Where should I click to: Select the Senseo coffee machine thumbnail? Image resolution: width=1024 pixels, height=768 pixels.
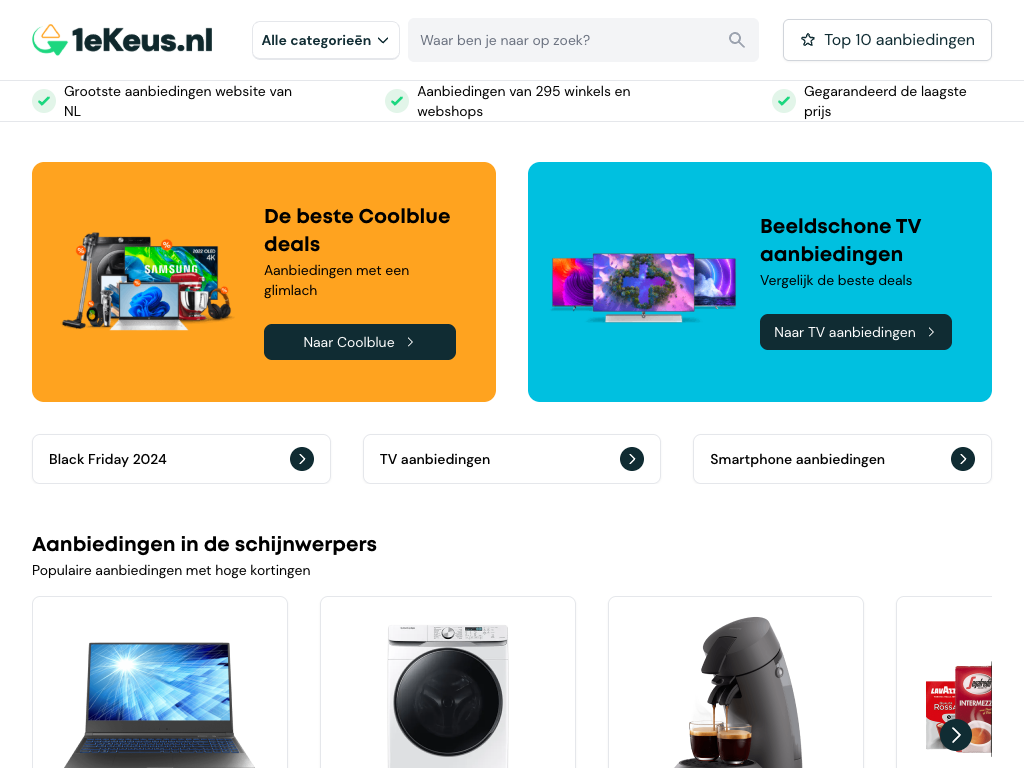[x=736, y=692]
